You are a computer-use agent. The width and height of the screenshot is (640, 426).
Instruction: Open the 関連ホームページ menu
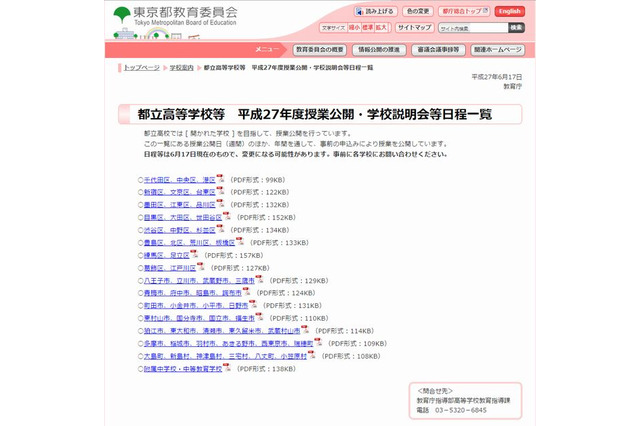point(498,50)
